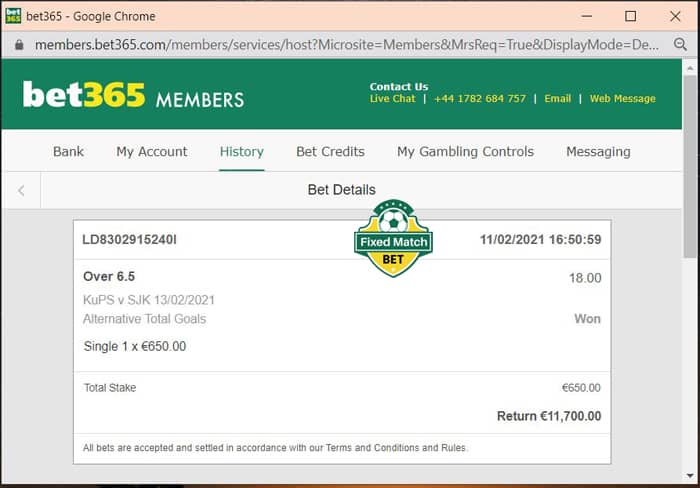The height and width of the screenshot is (488, 700).
Task: Click the Terms and Conditions notice text
Action: 275,448
